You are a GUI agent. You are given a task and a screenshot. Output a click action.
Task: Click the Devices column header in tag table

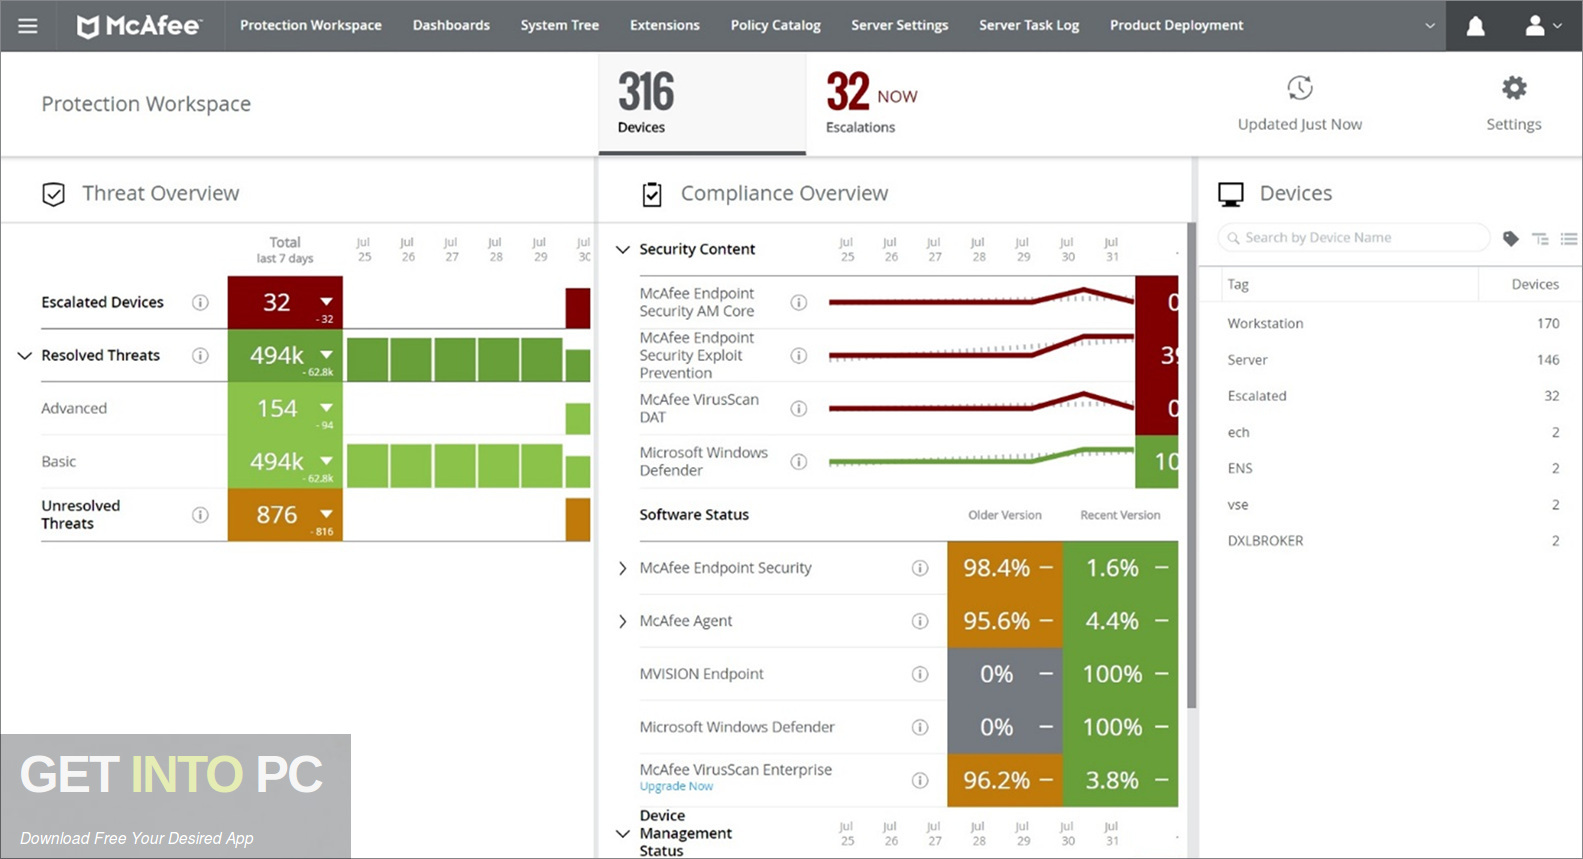(1535, 285)
